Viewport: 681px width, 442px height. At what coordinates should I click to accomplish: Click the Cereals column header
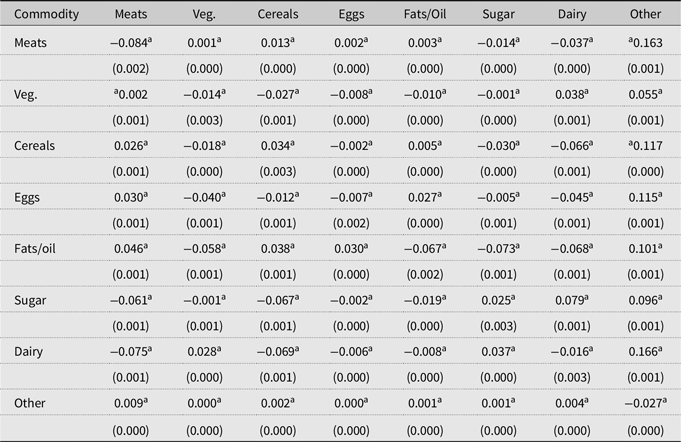point(277,16)
